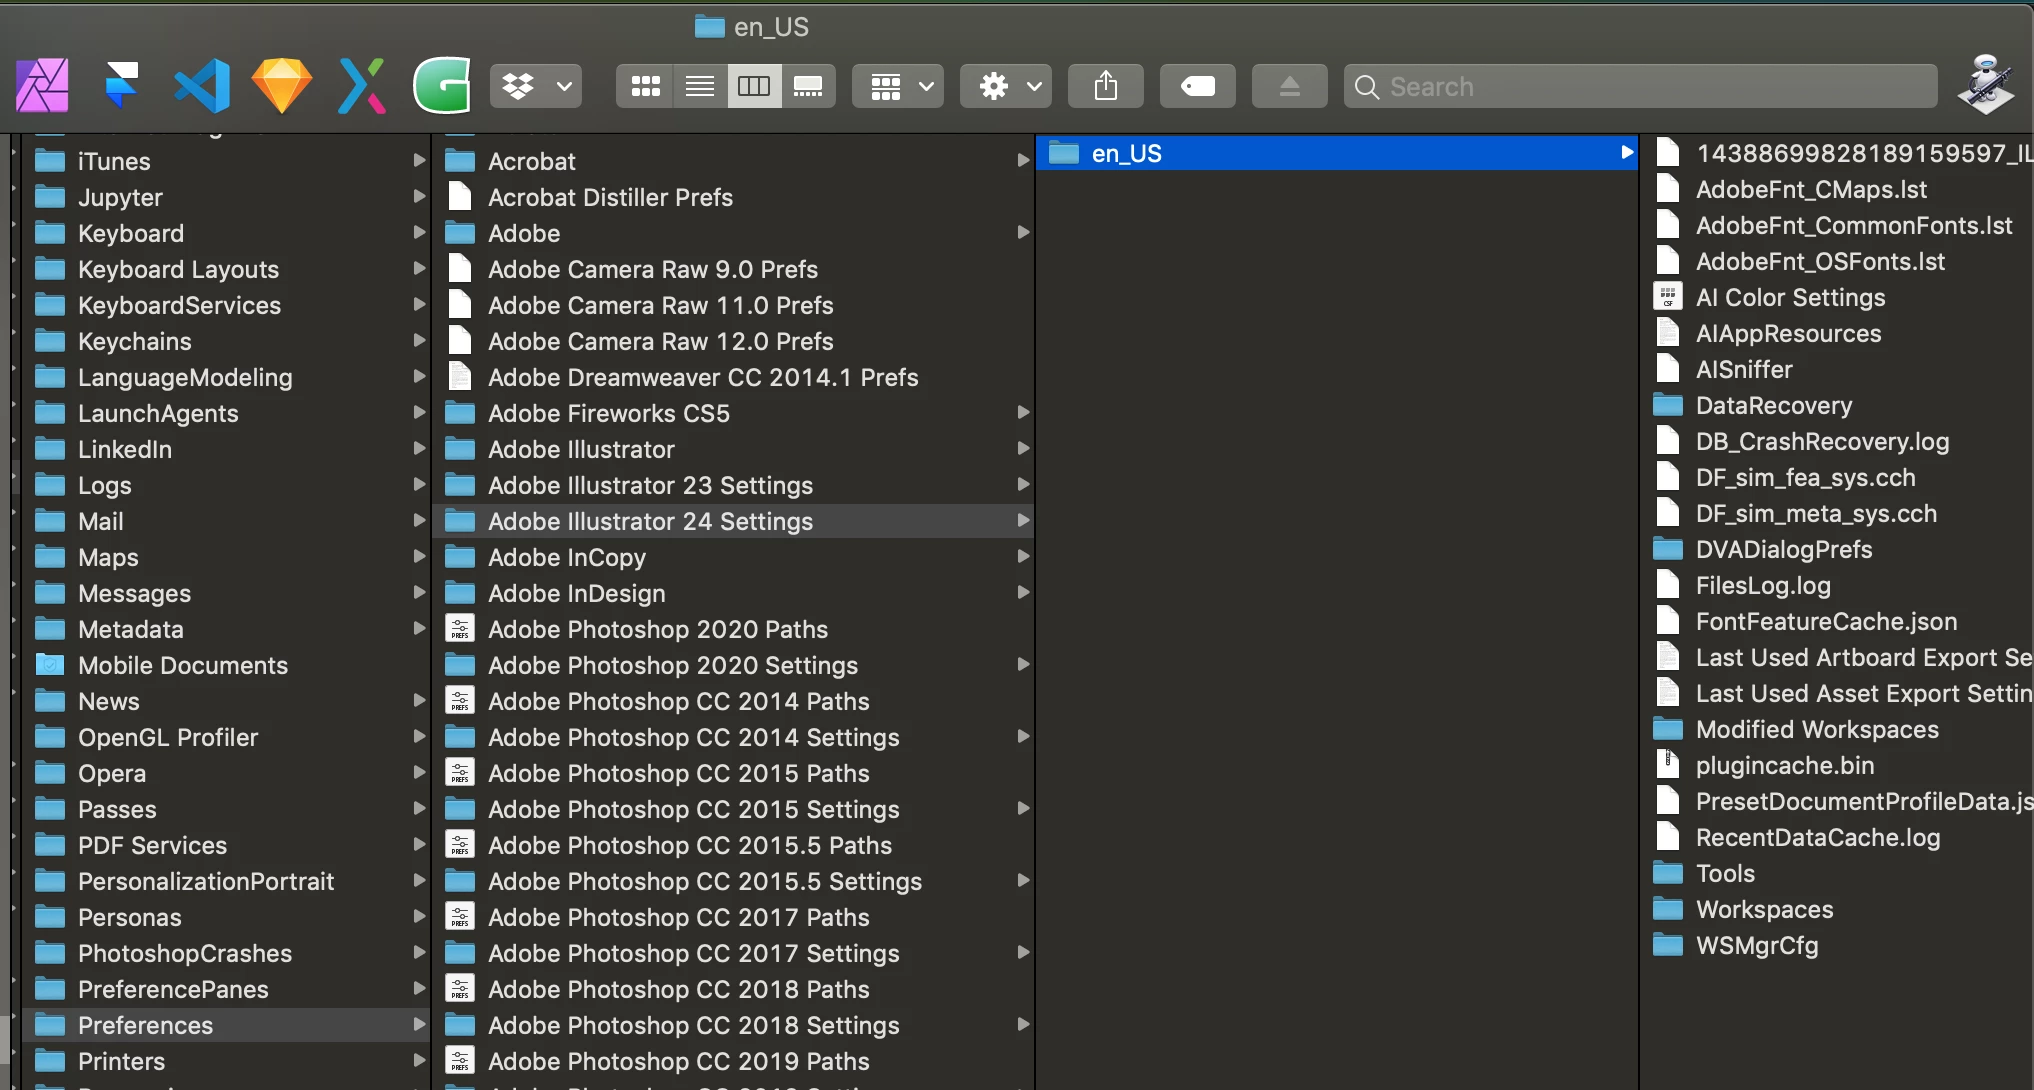The height and width of the screenshot is (1090, 2034).
Task: Select the plugincache.bin file
Action: [x=1784, y=765]
